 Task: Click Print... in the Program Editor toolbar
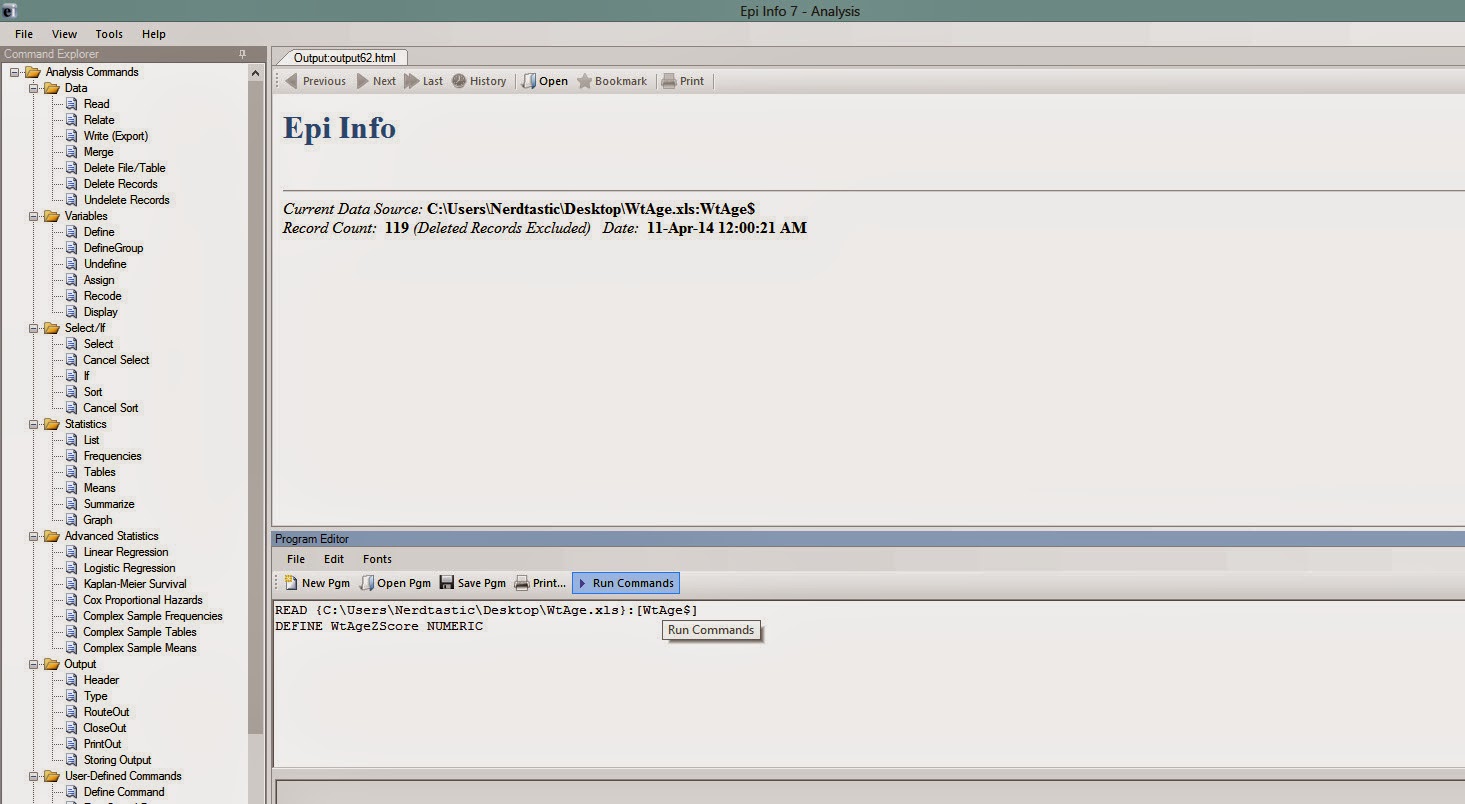click(x=540, y=583)
